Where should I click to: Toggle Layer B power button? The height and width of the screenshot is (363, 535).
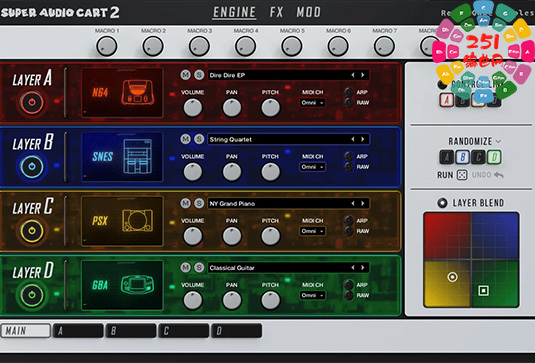[32, 166]
